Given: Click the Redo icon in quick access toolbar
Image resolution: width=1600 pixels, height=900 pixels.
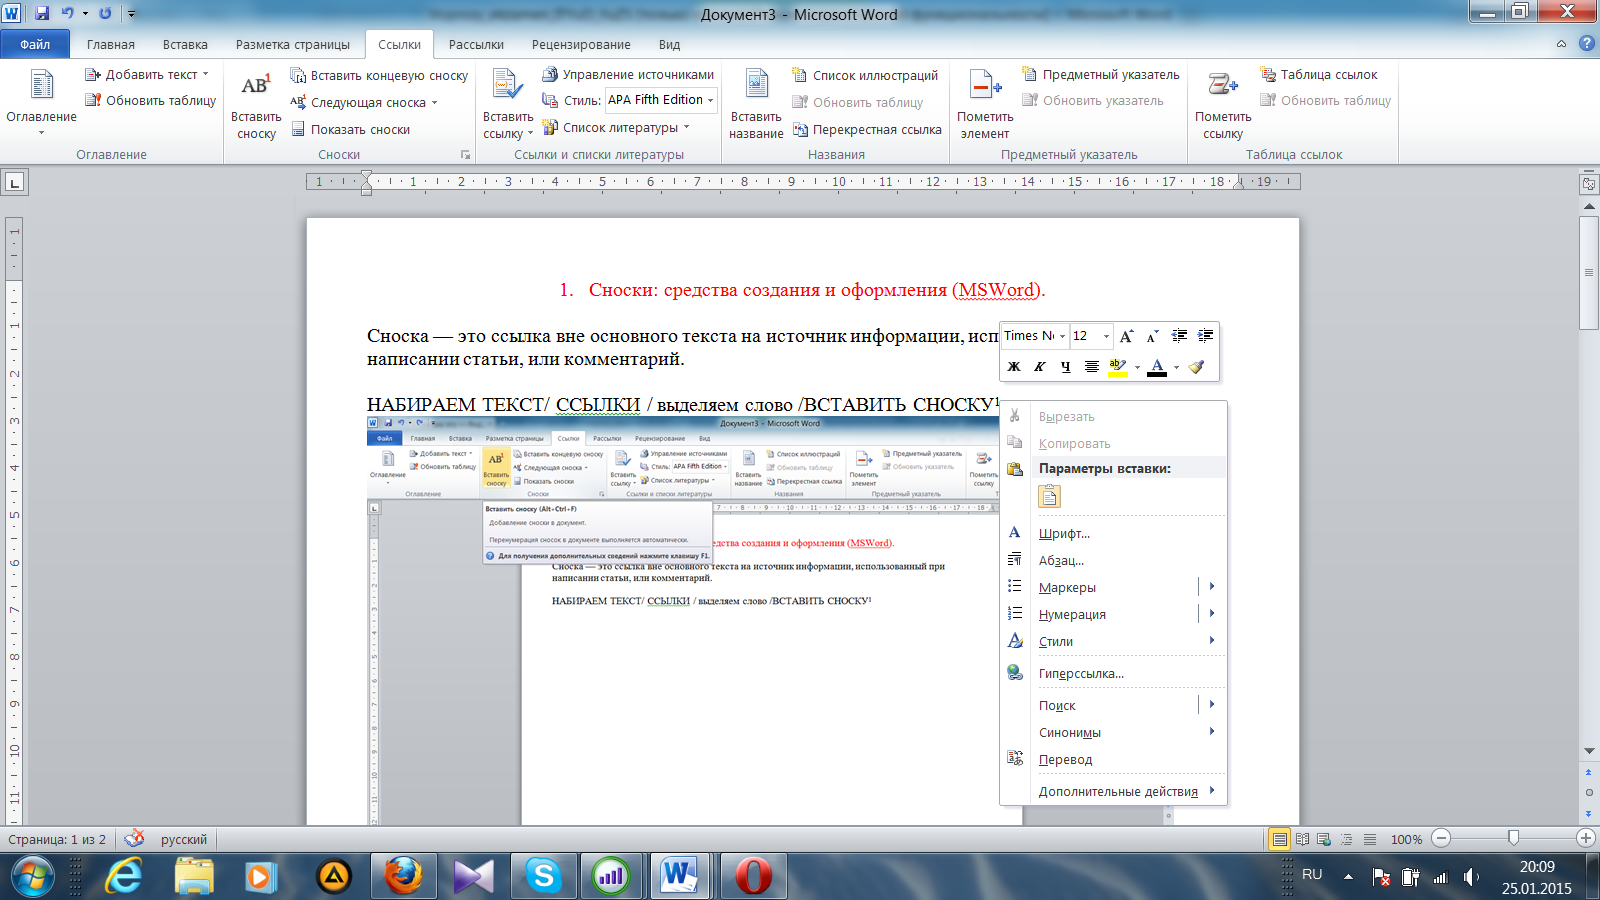Looking at the screenshot, I should [x=105, y=13].
